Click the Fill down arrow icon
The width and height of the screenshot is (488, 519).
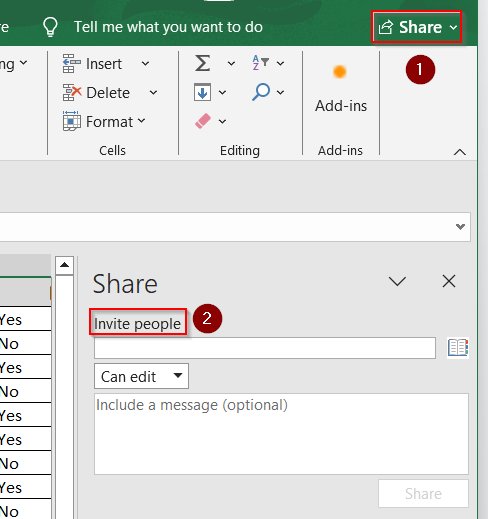tap(202, 92)
